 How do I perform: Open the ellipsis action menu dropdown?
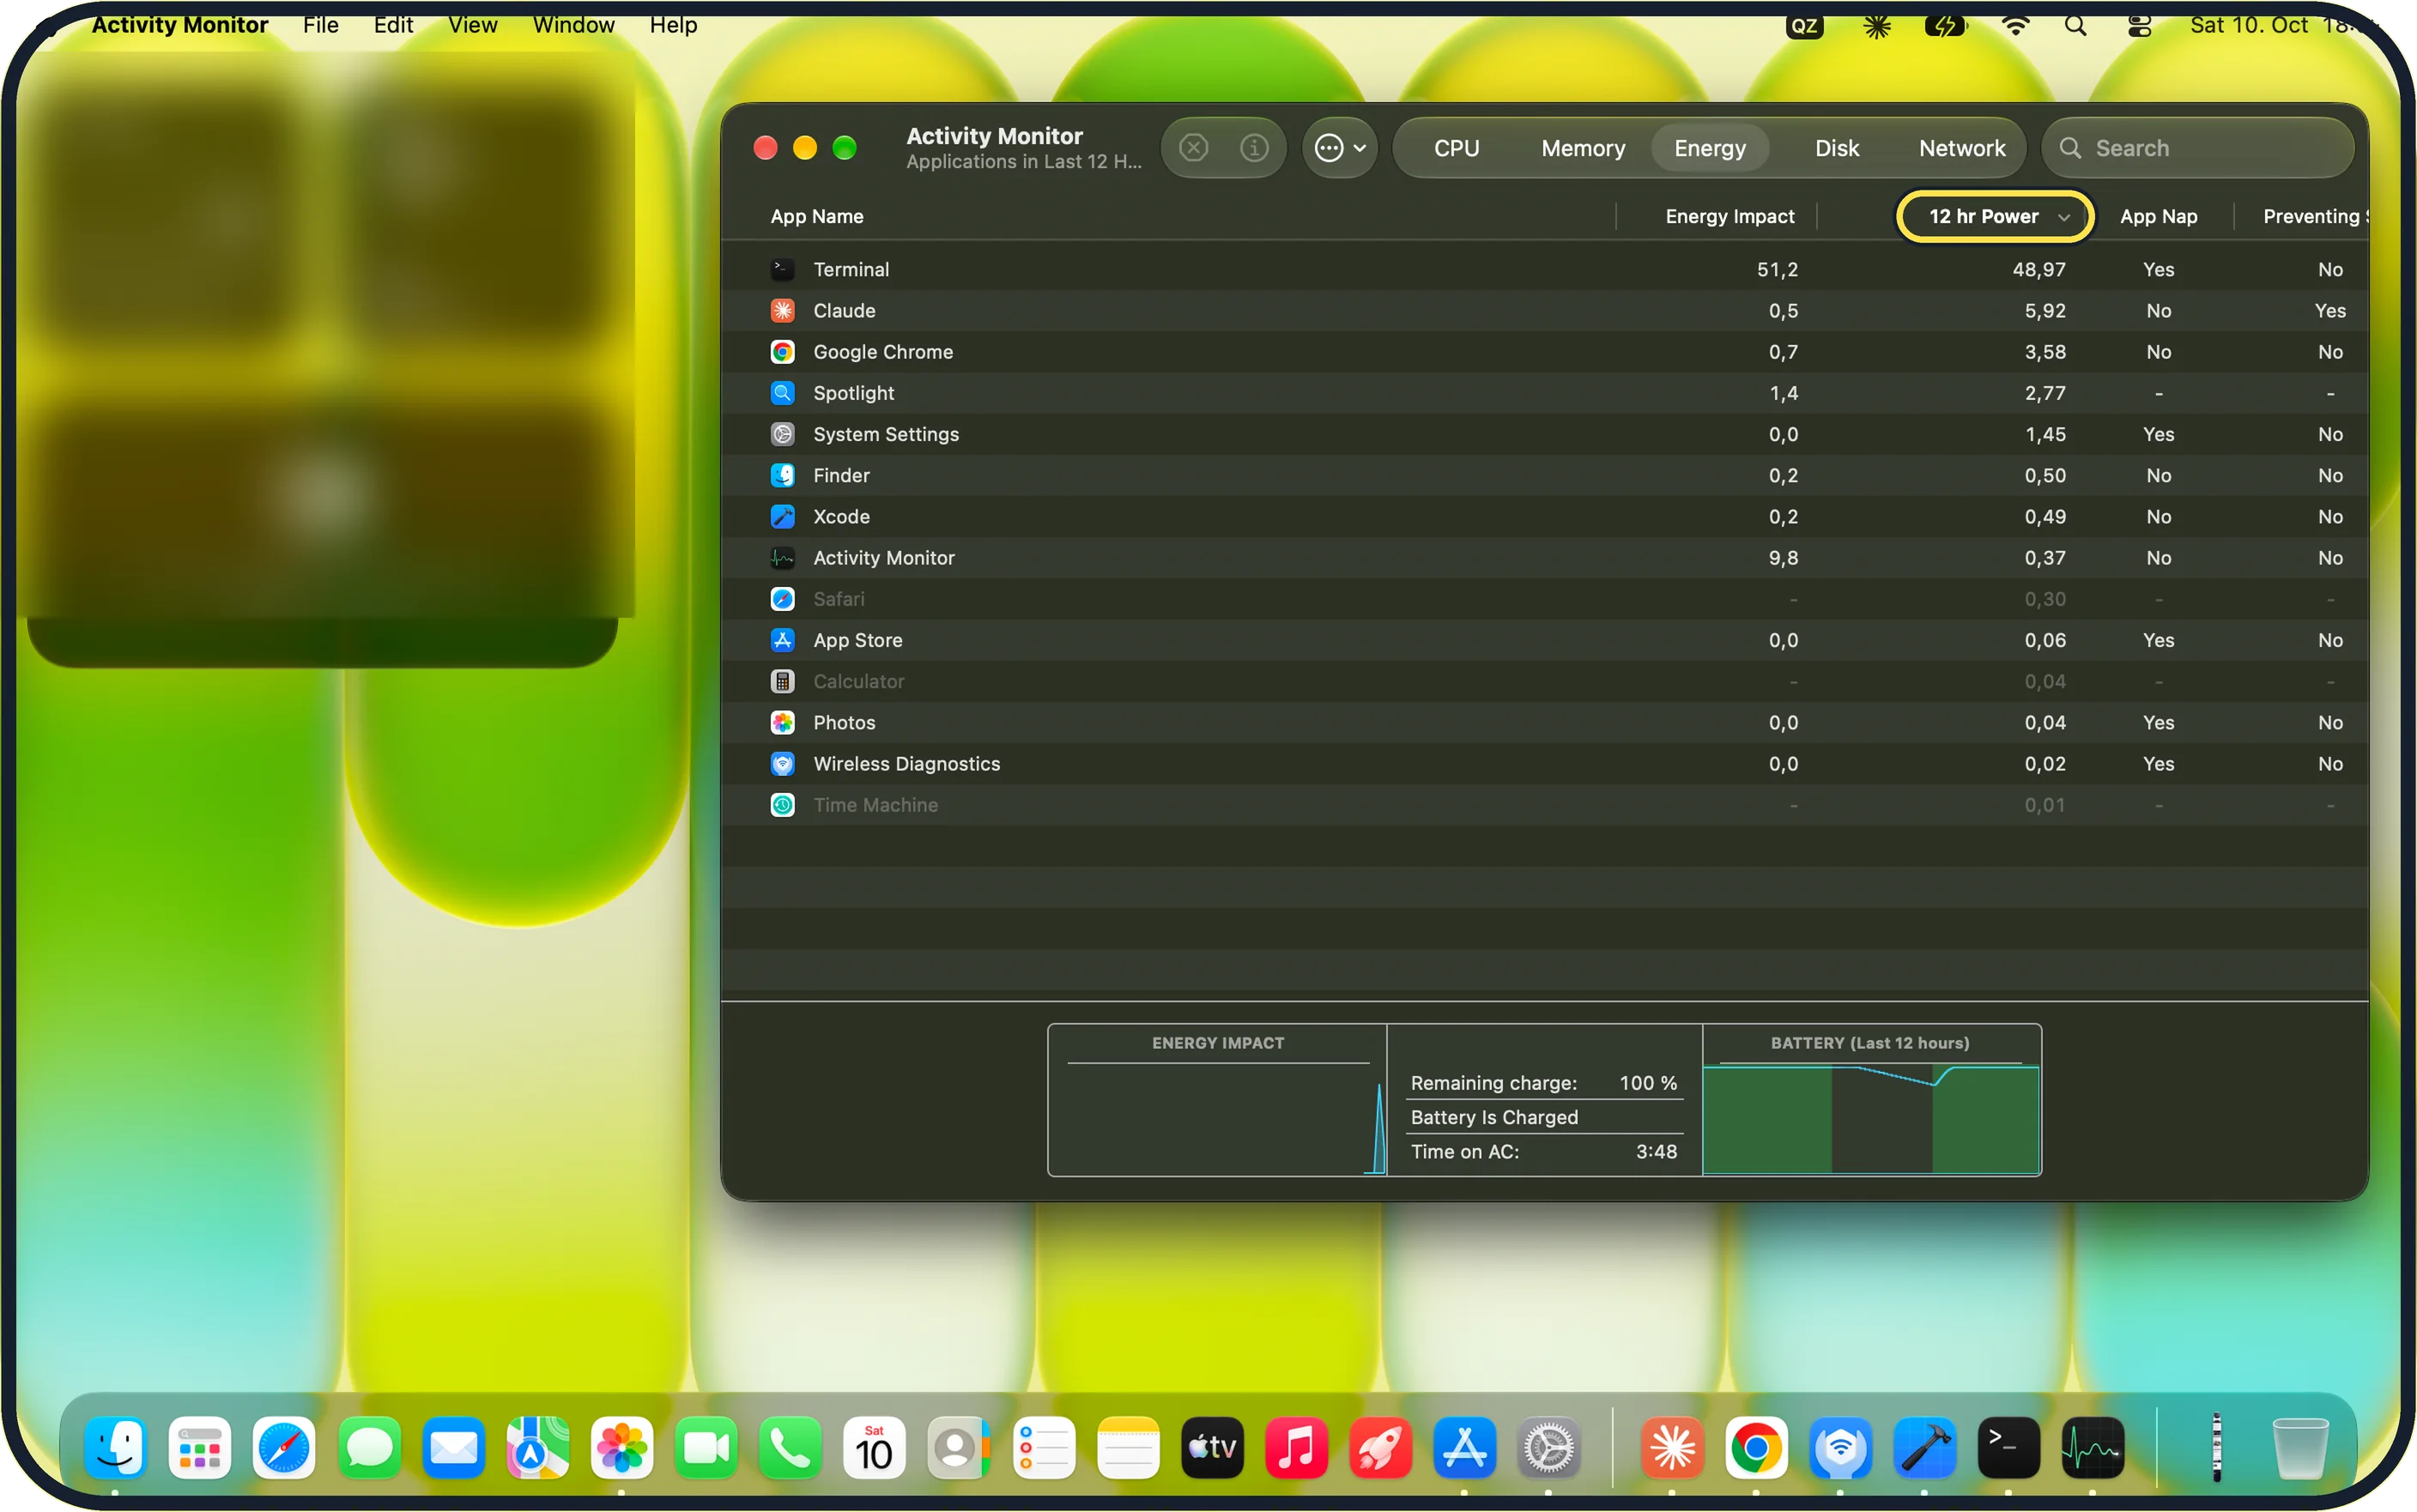pos(1340,148)
